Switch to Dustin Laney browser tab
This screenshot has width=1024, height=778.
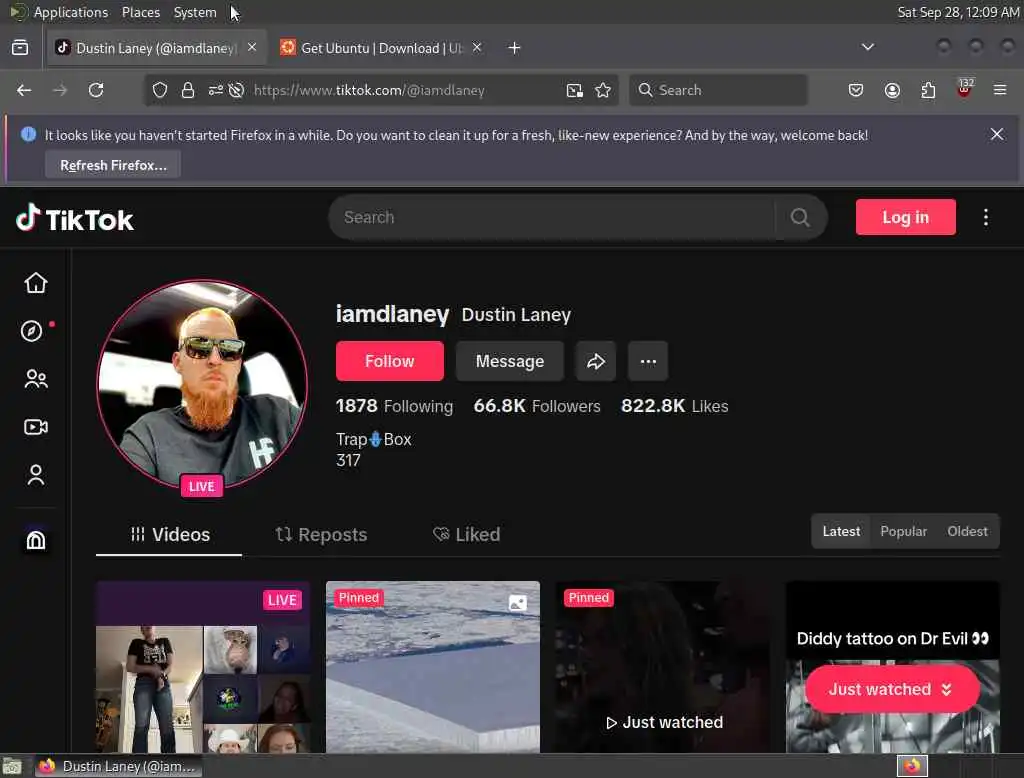(x=157, y=48)
